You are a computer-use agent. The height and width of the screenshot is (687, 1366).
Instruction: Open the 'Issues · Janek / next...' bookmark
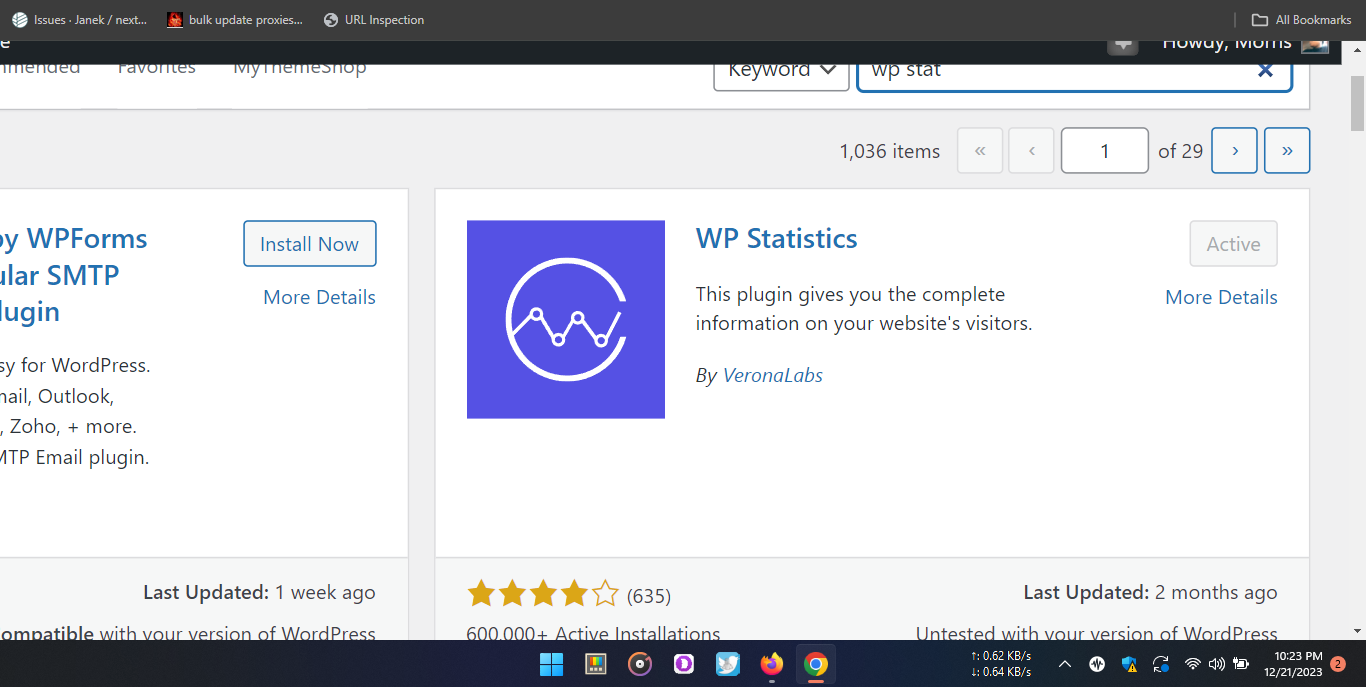80,20
